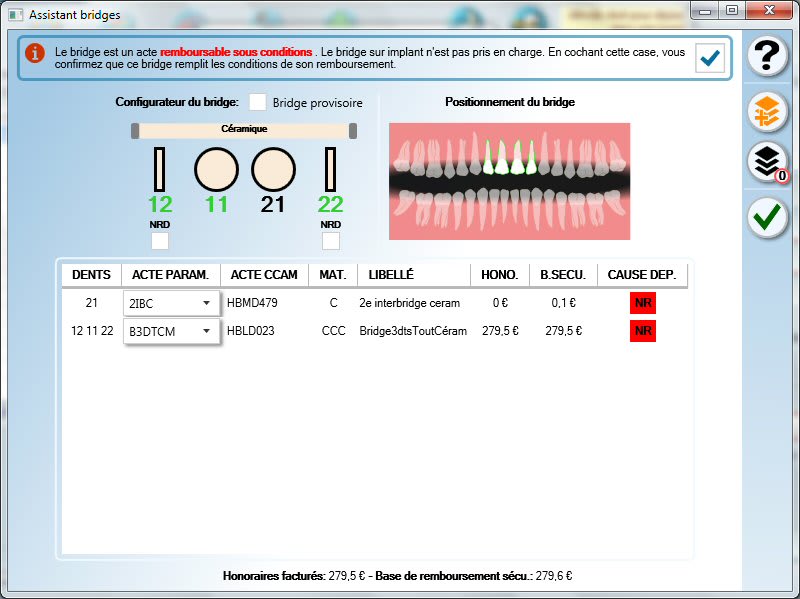
Task: Click the green checkmark validate icon
Action: click(768, 218)
